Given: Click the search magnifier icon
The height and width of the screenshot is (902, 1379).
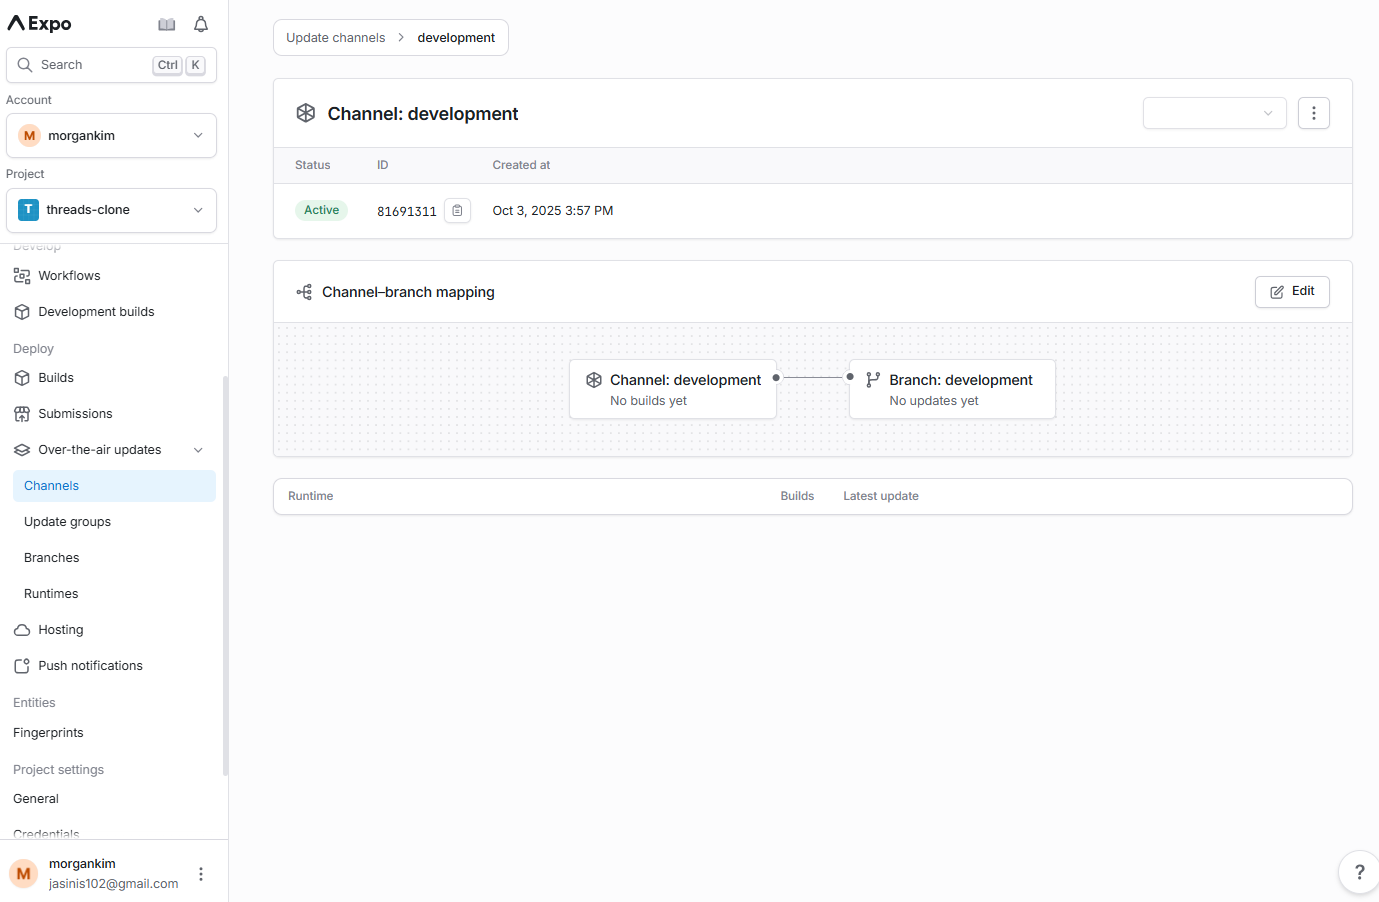Looking at the screenshot, I should [25, 65].
